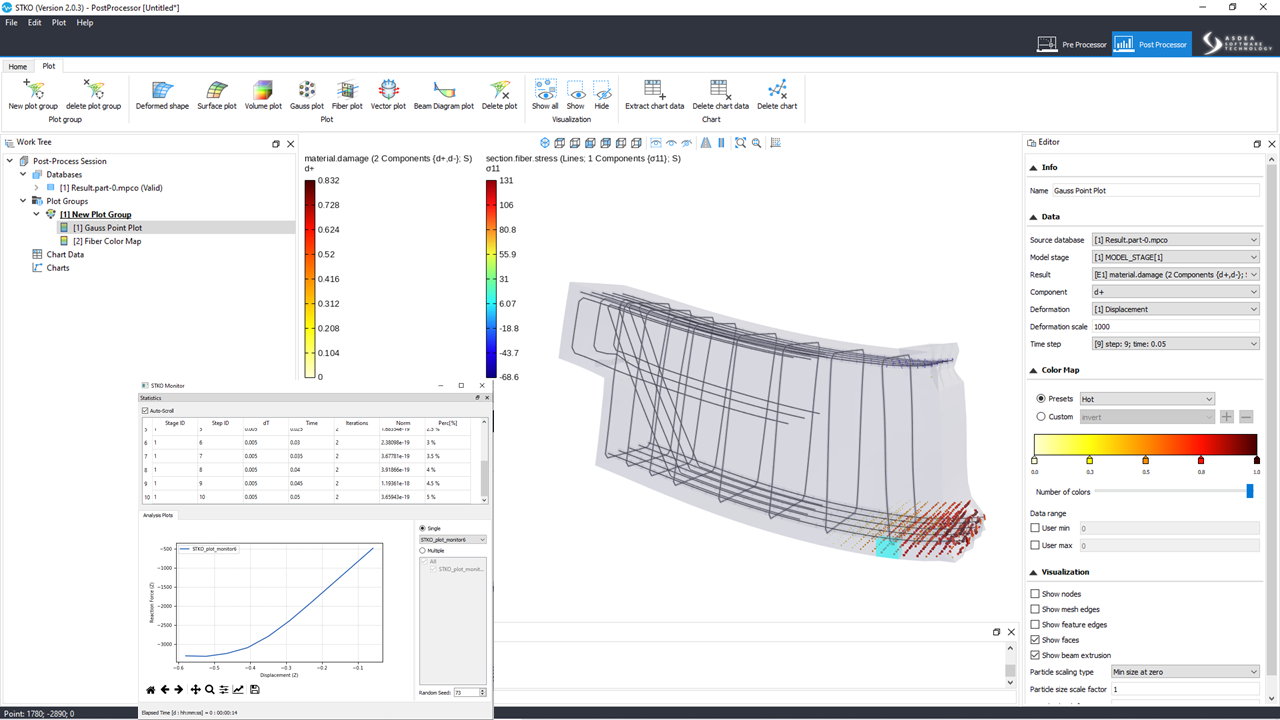Viewport: 1280px width, 720px height.
Task: Select the Presets radio button
Action: click(x=1041, y=398)
